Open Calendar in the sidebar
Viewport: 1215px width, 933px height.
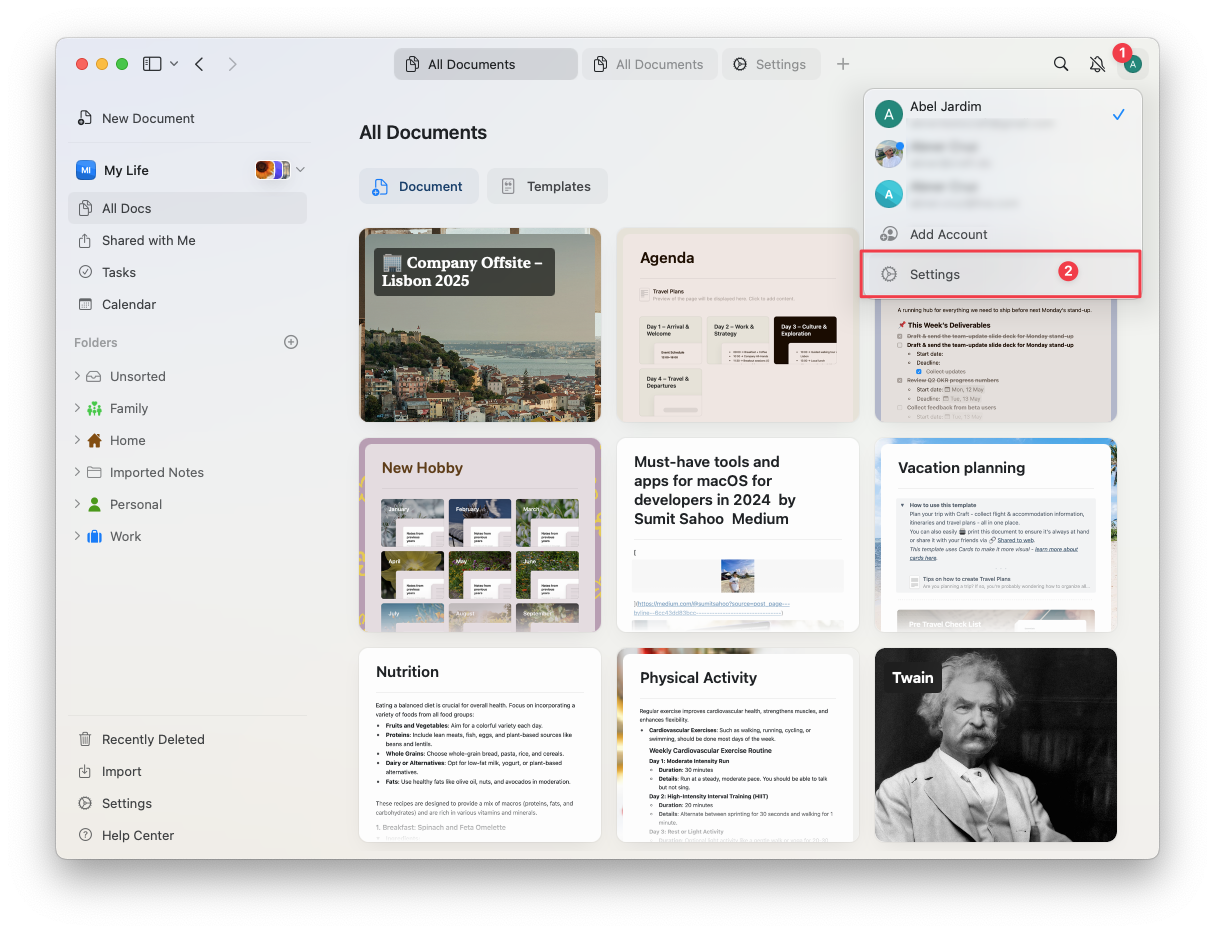pyautogui.click(x=188, y=304)
